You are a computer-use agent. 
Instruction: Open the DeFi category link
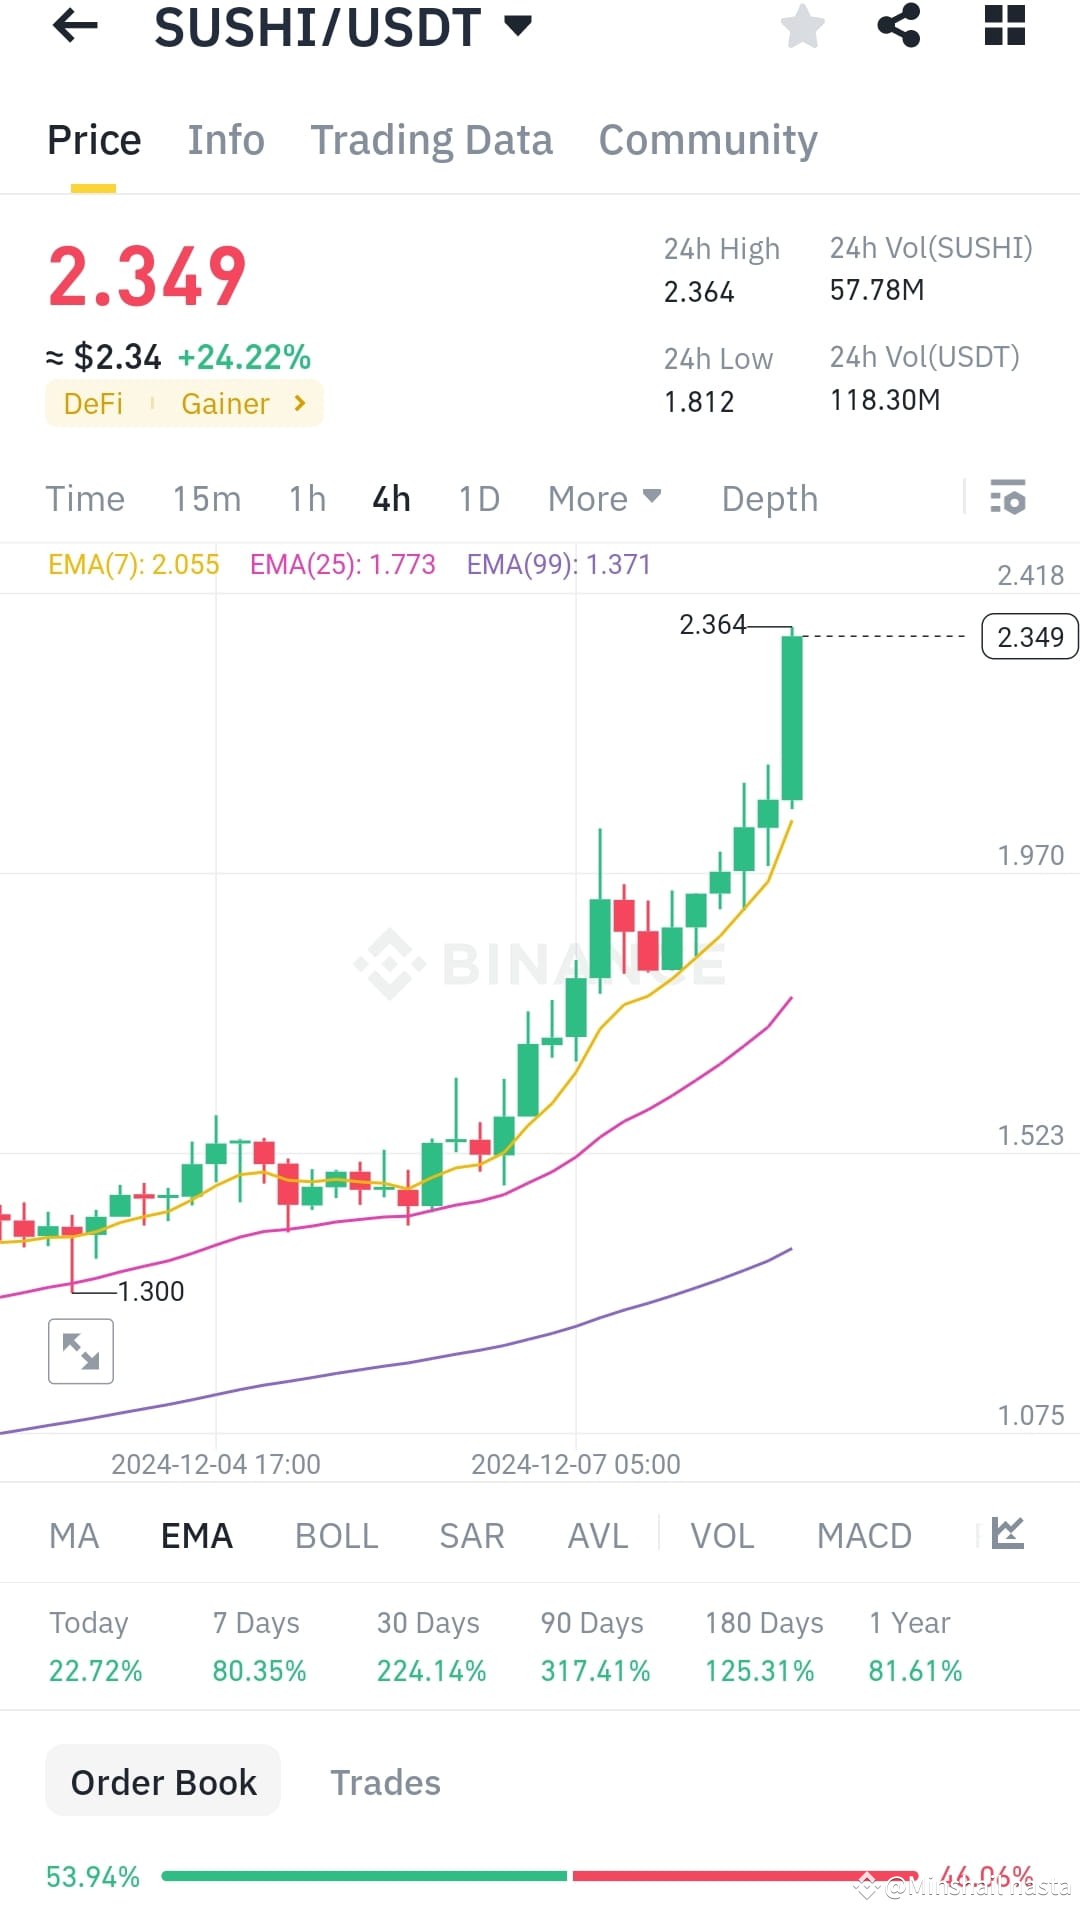point(92,404)
